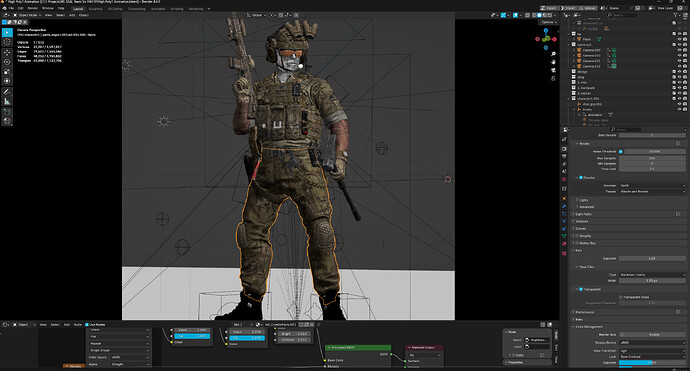Select the 3D Cursor tool
The height and width of the screenshot is (371, 690).
(x=7, y=42)
